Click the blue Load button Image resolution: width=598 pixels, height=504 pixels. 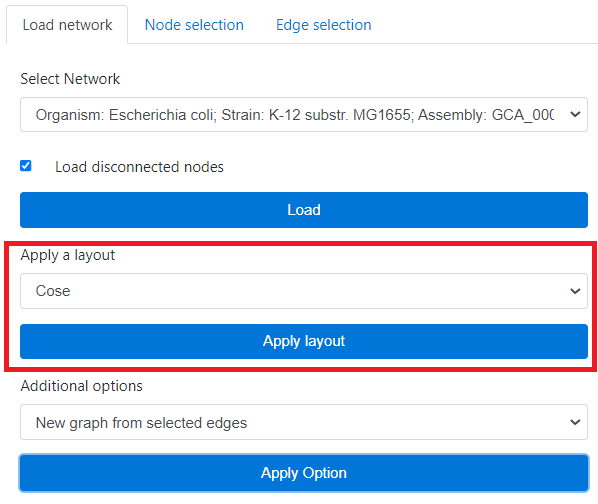tap(304, 210)
